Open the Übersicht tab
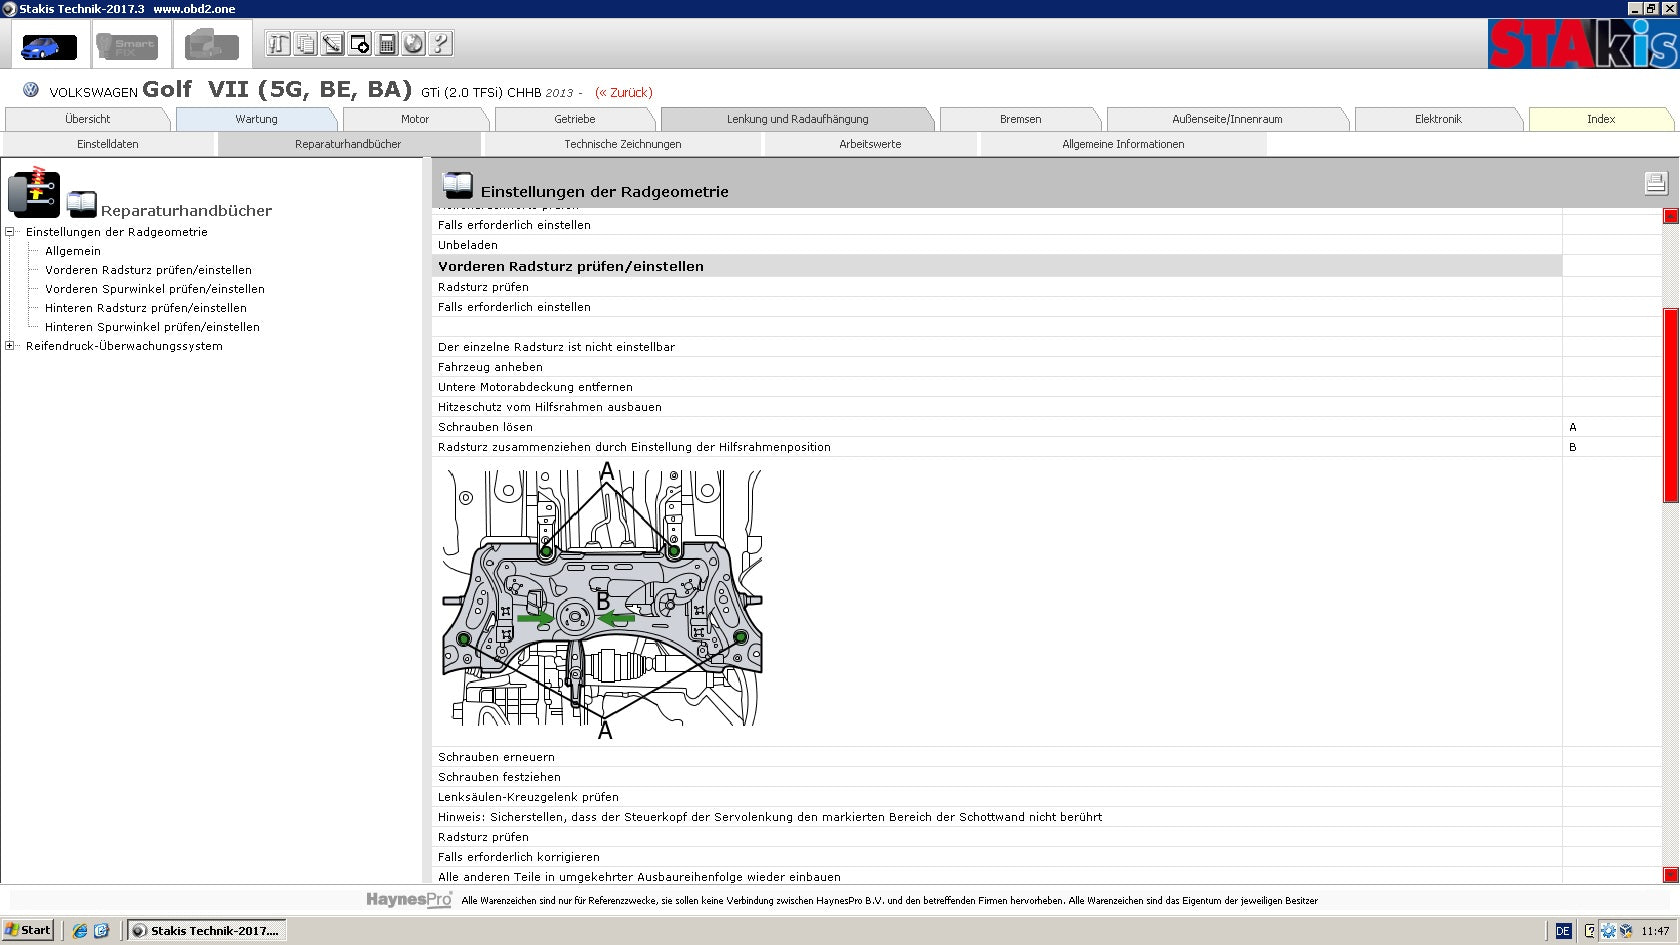The height and width of the screenshot is (945, 1680). [88, 119]
